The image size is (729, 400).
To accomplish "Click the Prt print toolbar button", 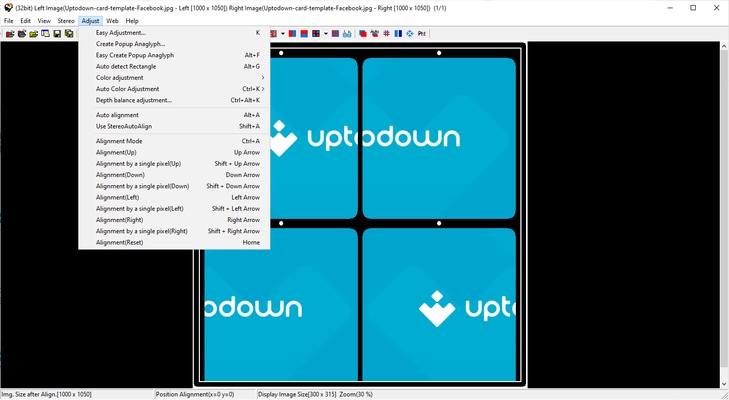I will pos(422,33).
